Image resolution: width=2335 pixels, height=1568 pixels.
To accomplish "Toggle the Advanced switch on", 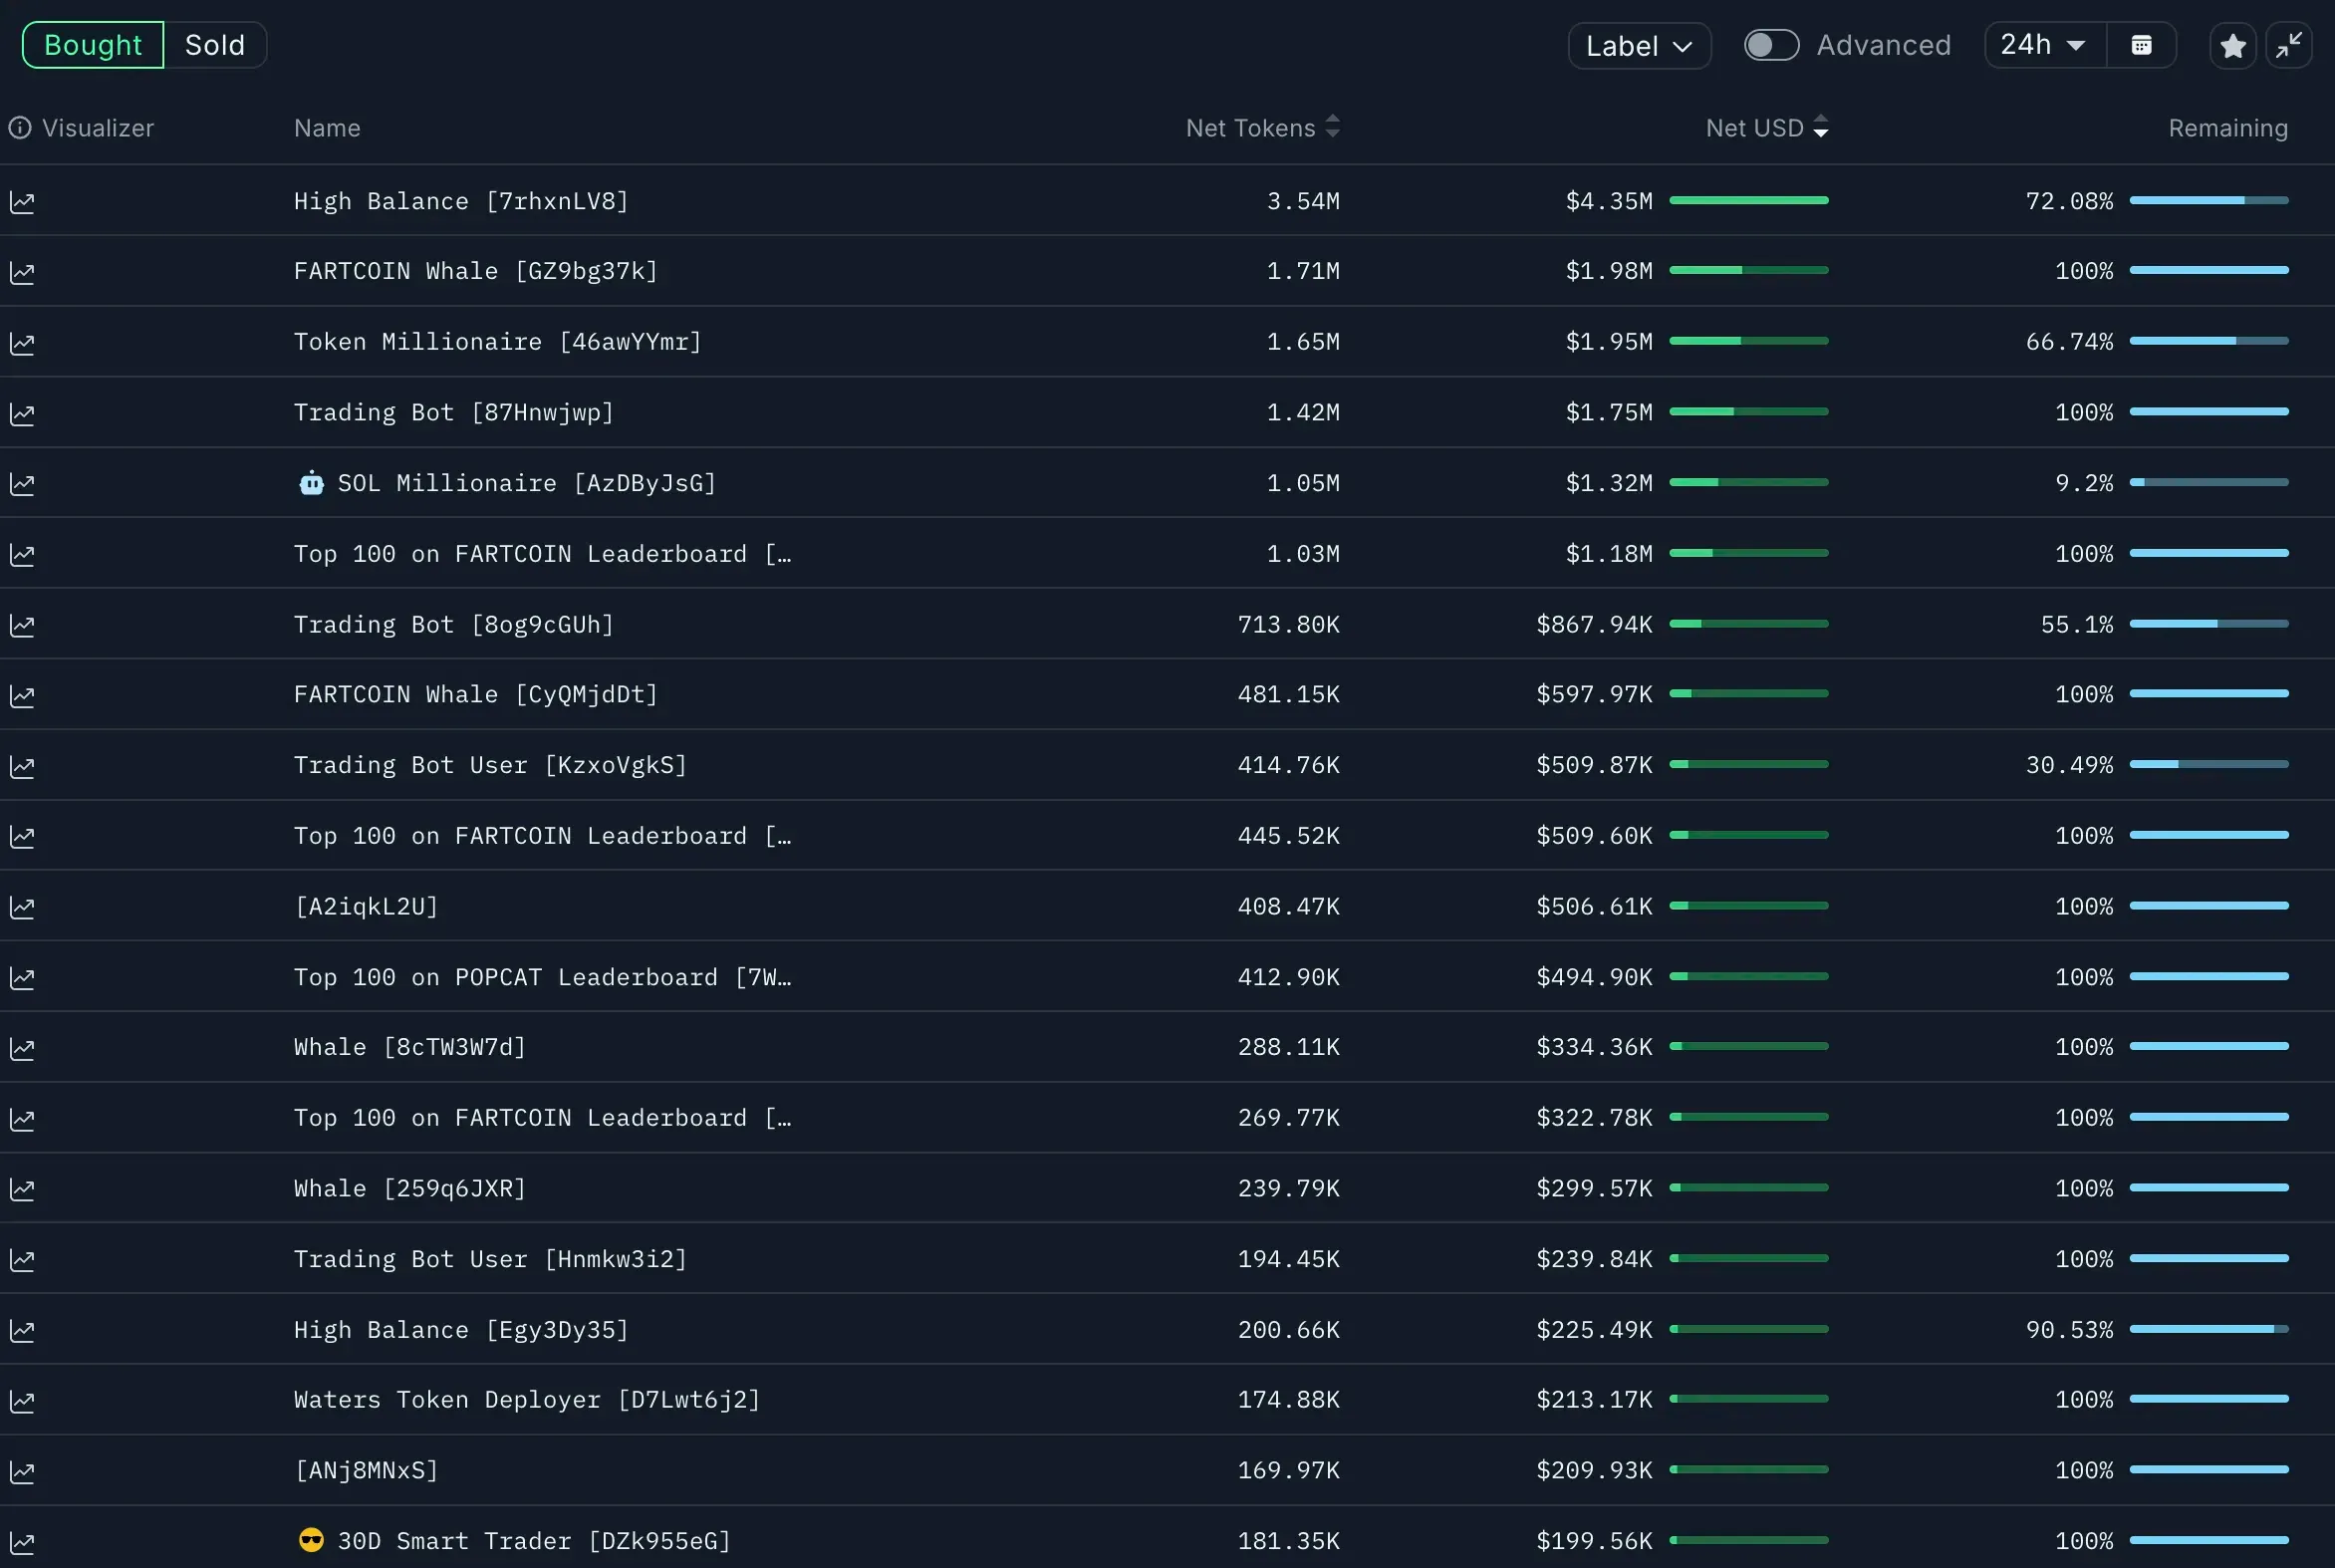I will [x=1771, y=46].
